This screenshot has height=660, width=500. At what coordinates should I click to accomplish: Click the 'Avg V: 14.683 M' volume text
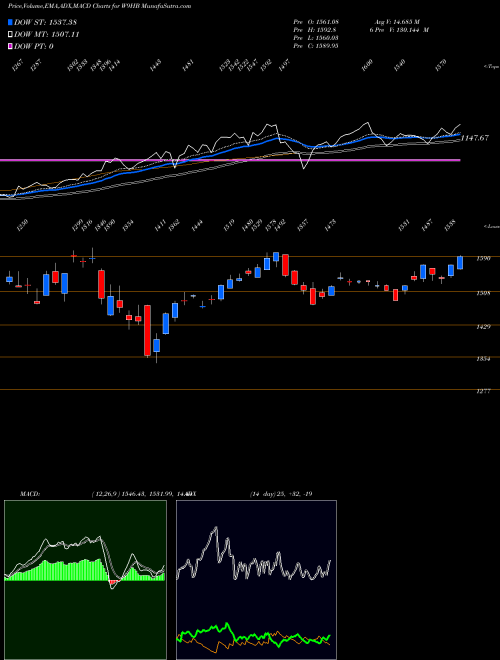(398, 21)
